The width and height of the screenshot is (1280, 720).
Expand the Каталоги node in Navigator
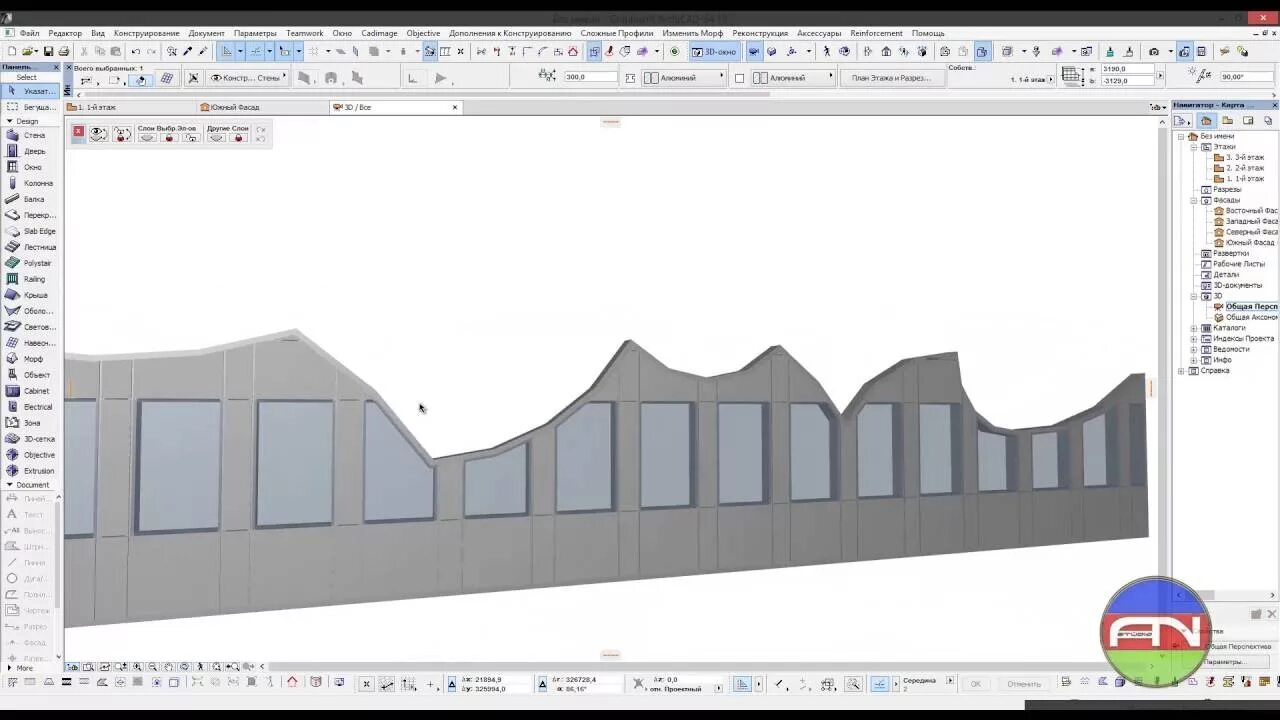pos(1193,328)
